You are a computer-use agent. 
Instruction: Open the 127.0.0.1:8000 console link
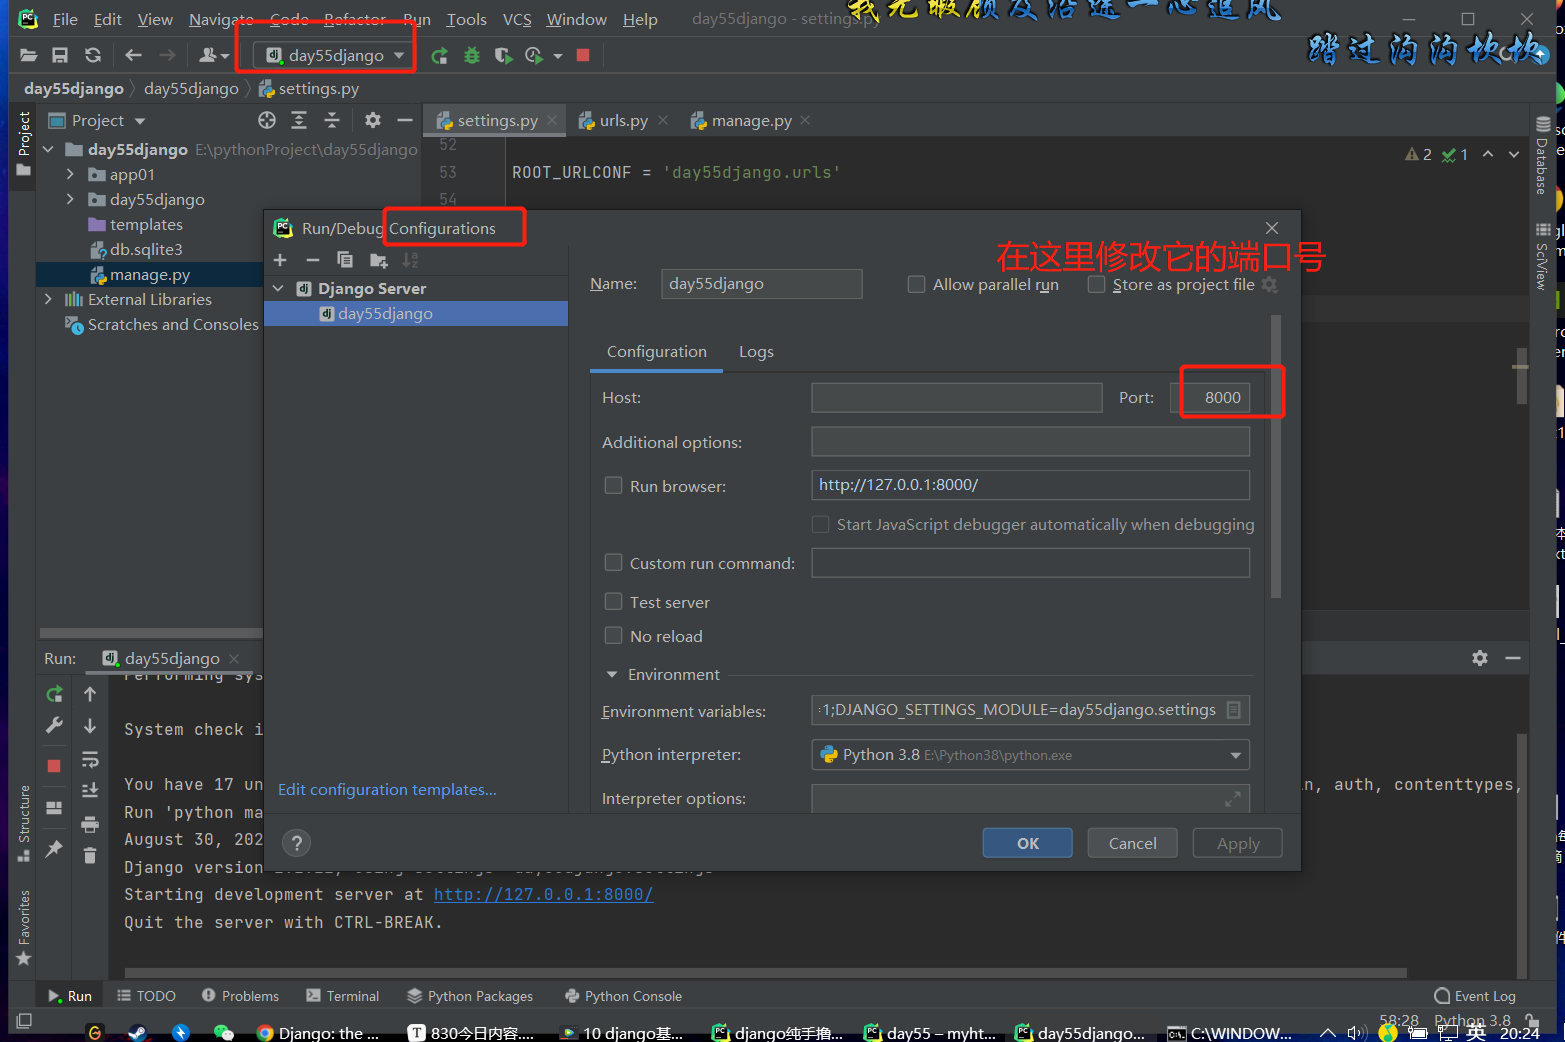(x=543, y=895)
